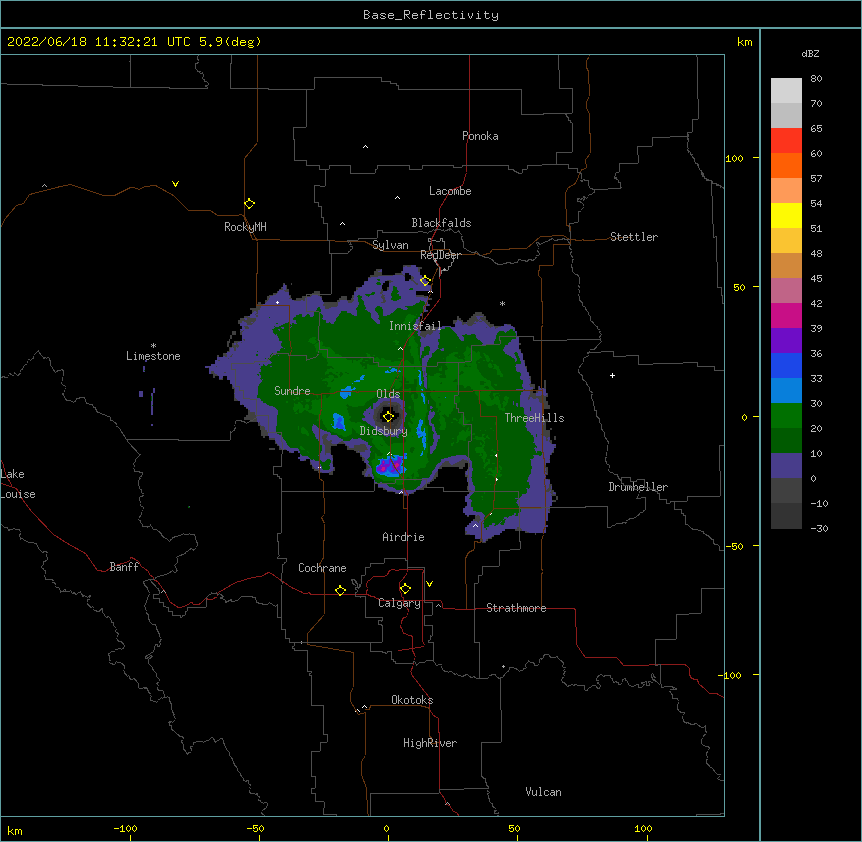
Task: Click the Sundre town label
Action: (292, 391)
